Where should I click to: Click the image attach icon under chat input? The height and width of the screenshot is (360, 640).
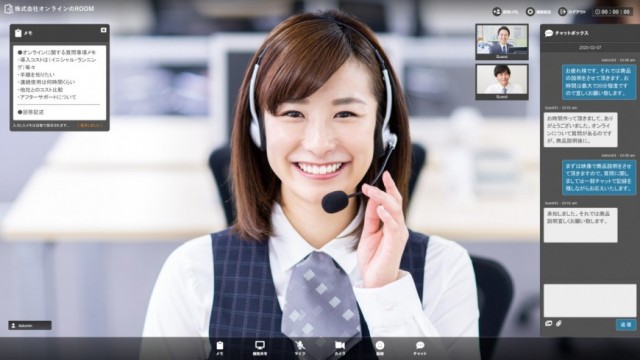point(549,323)
